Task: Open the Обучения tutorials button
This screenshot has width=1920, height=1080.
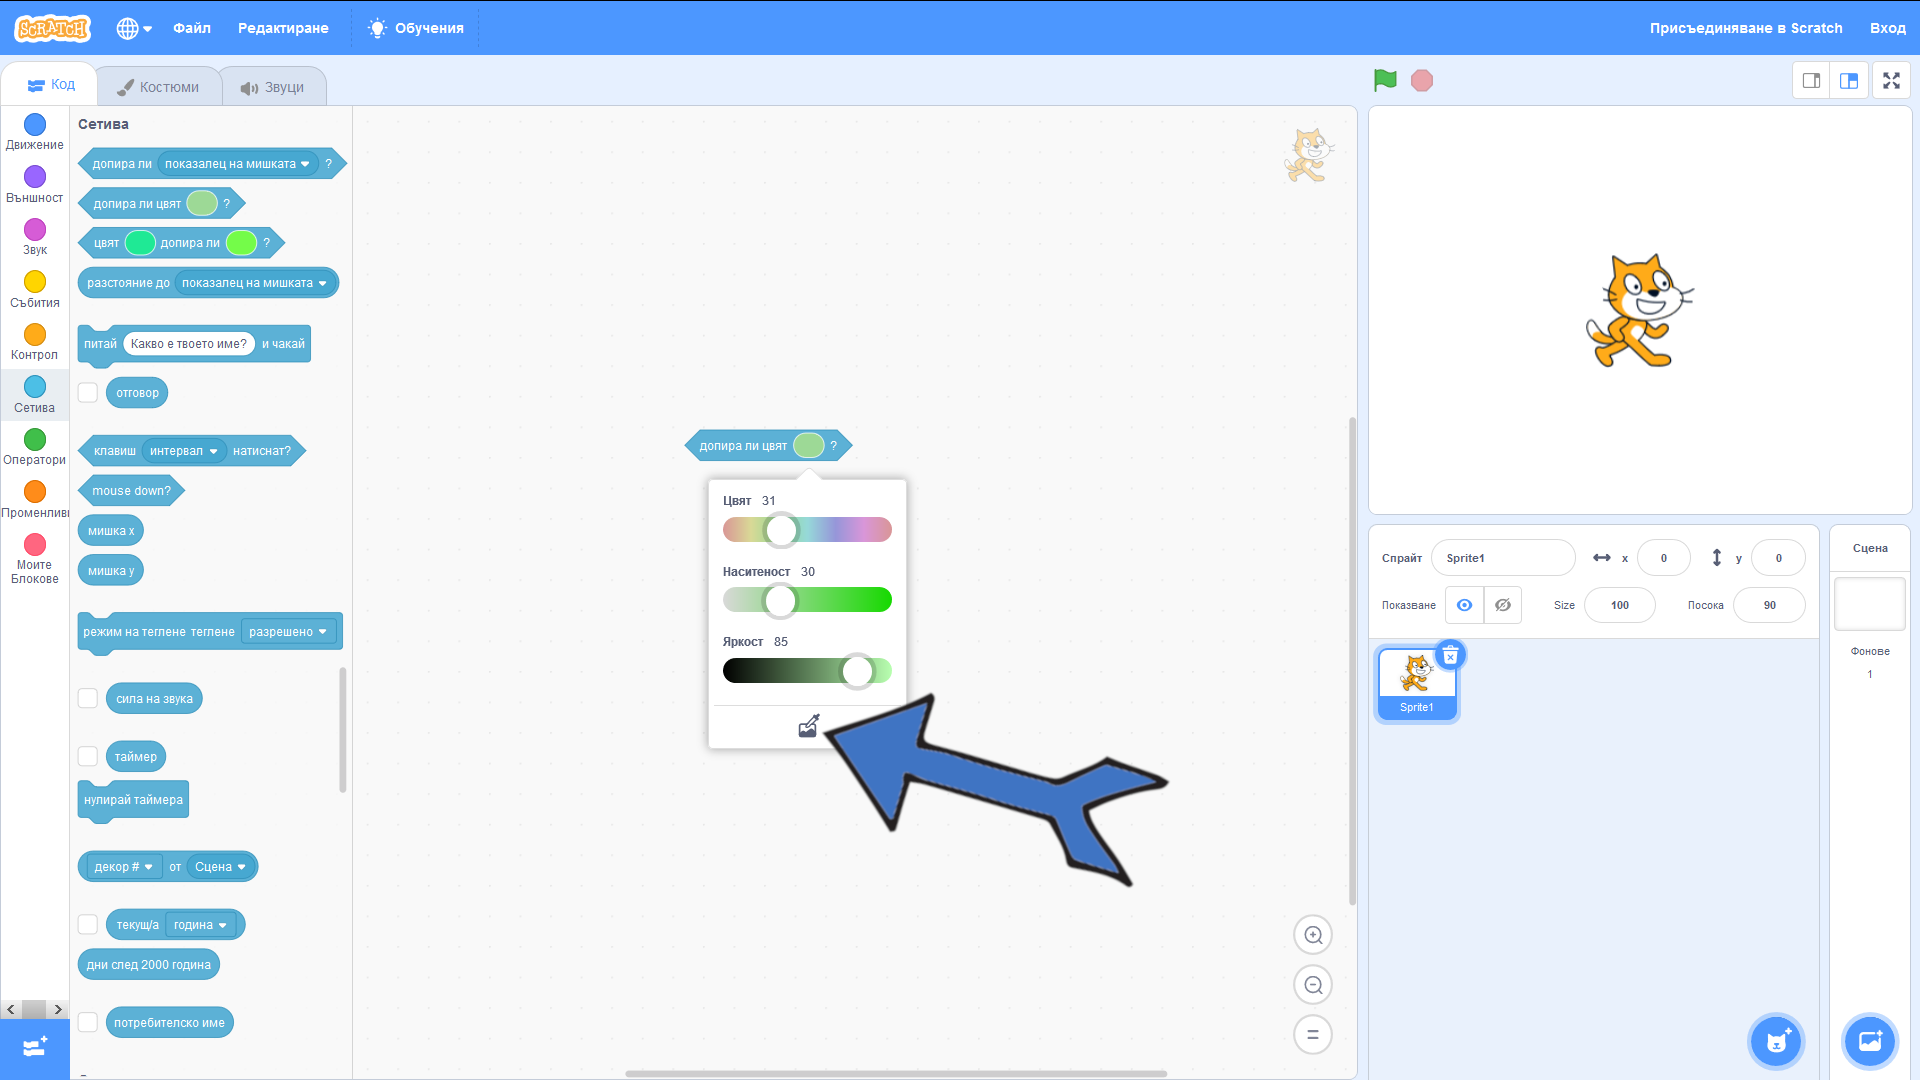Action: click(x=416, y=28)
